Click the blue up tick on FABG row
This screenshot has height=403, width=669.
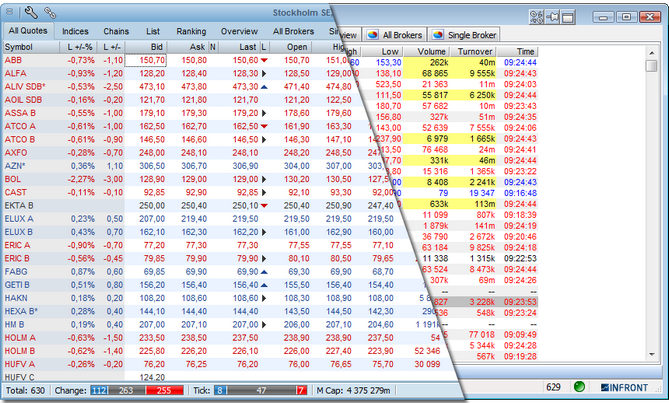[x=264, y=272]
